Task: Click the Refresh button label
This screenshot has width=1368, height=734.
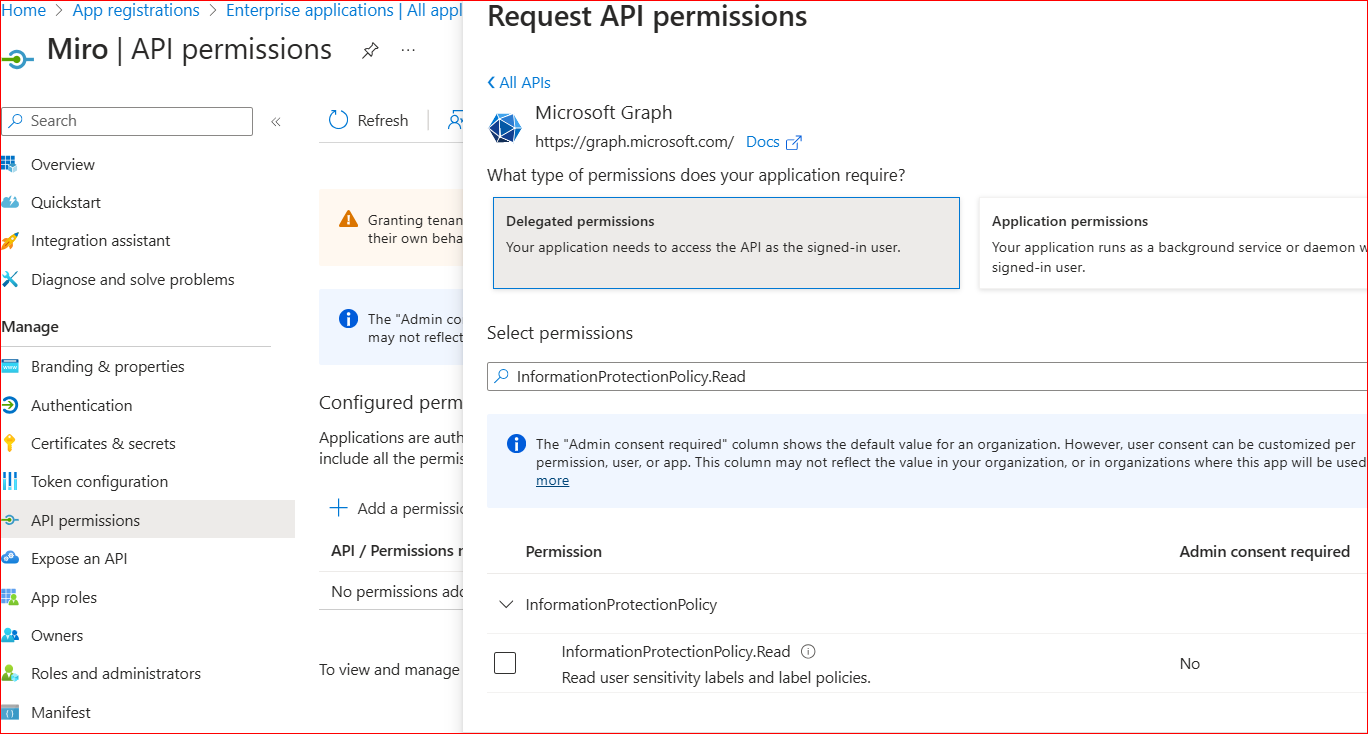Action: tap(383, 121)
